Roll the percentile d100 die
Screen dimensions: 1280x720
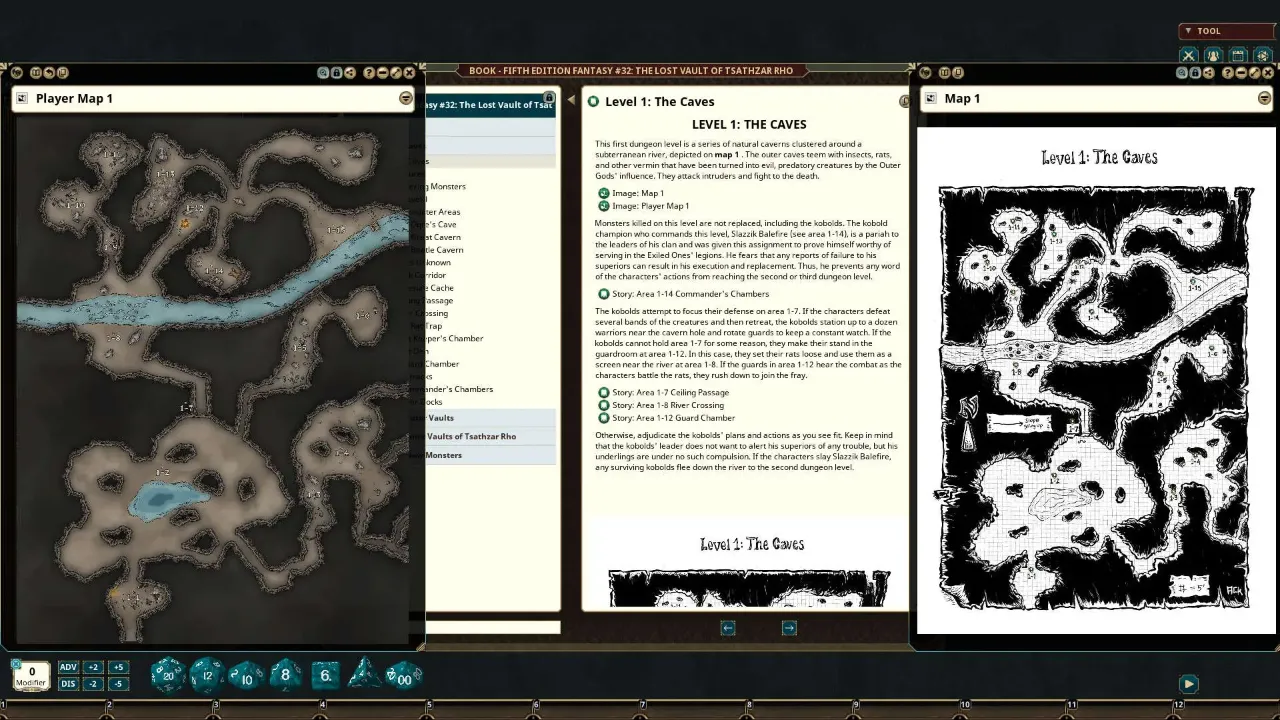click(404, 677)
